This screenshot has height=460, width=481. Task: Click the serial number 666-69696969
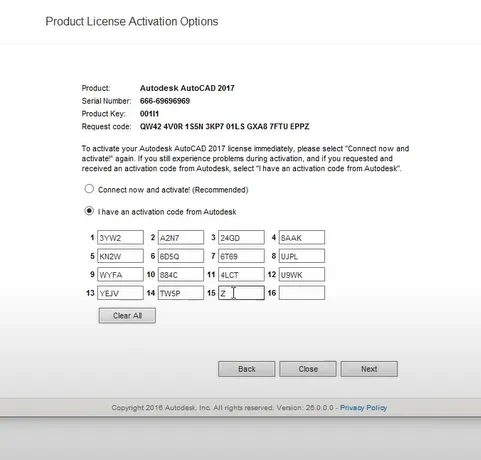(x=165, y=101)
